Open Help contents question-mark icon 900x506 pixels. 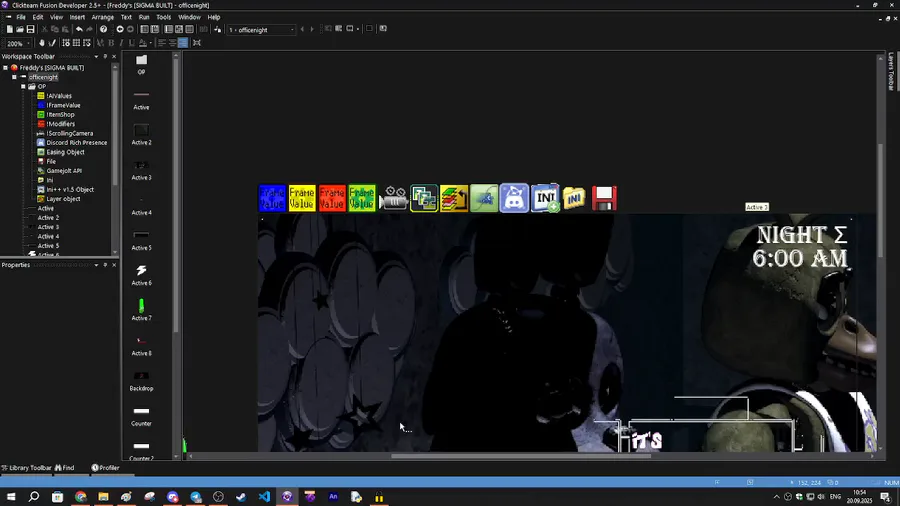(x=103, y=29)
